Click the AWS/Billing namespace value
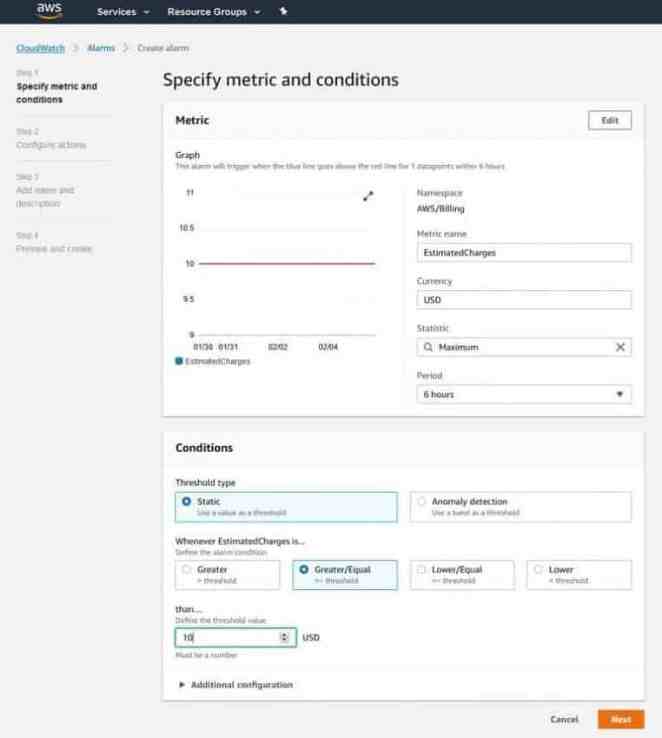This screenshot has height=738, width=662. tap(440, 209)
